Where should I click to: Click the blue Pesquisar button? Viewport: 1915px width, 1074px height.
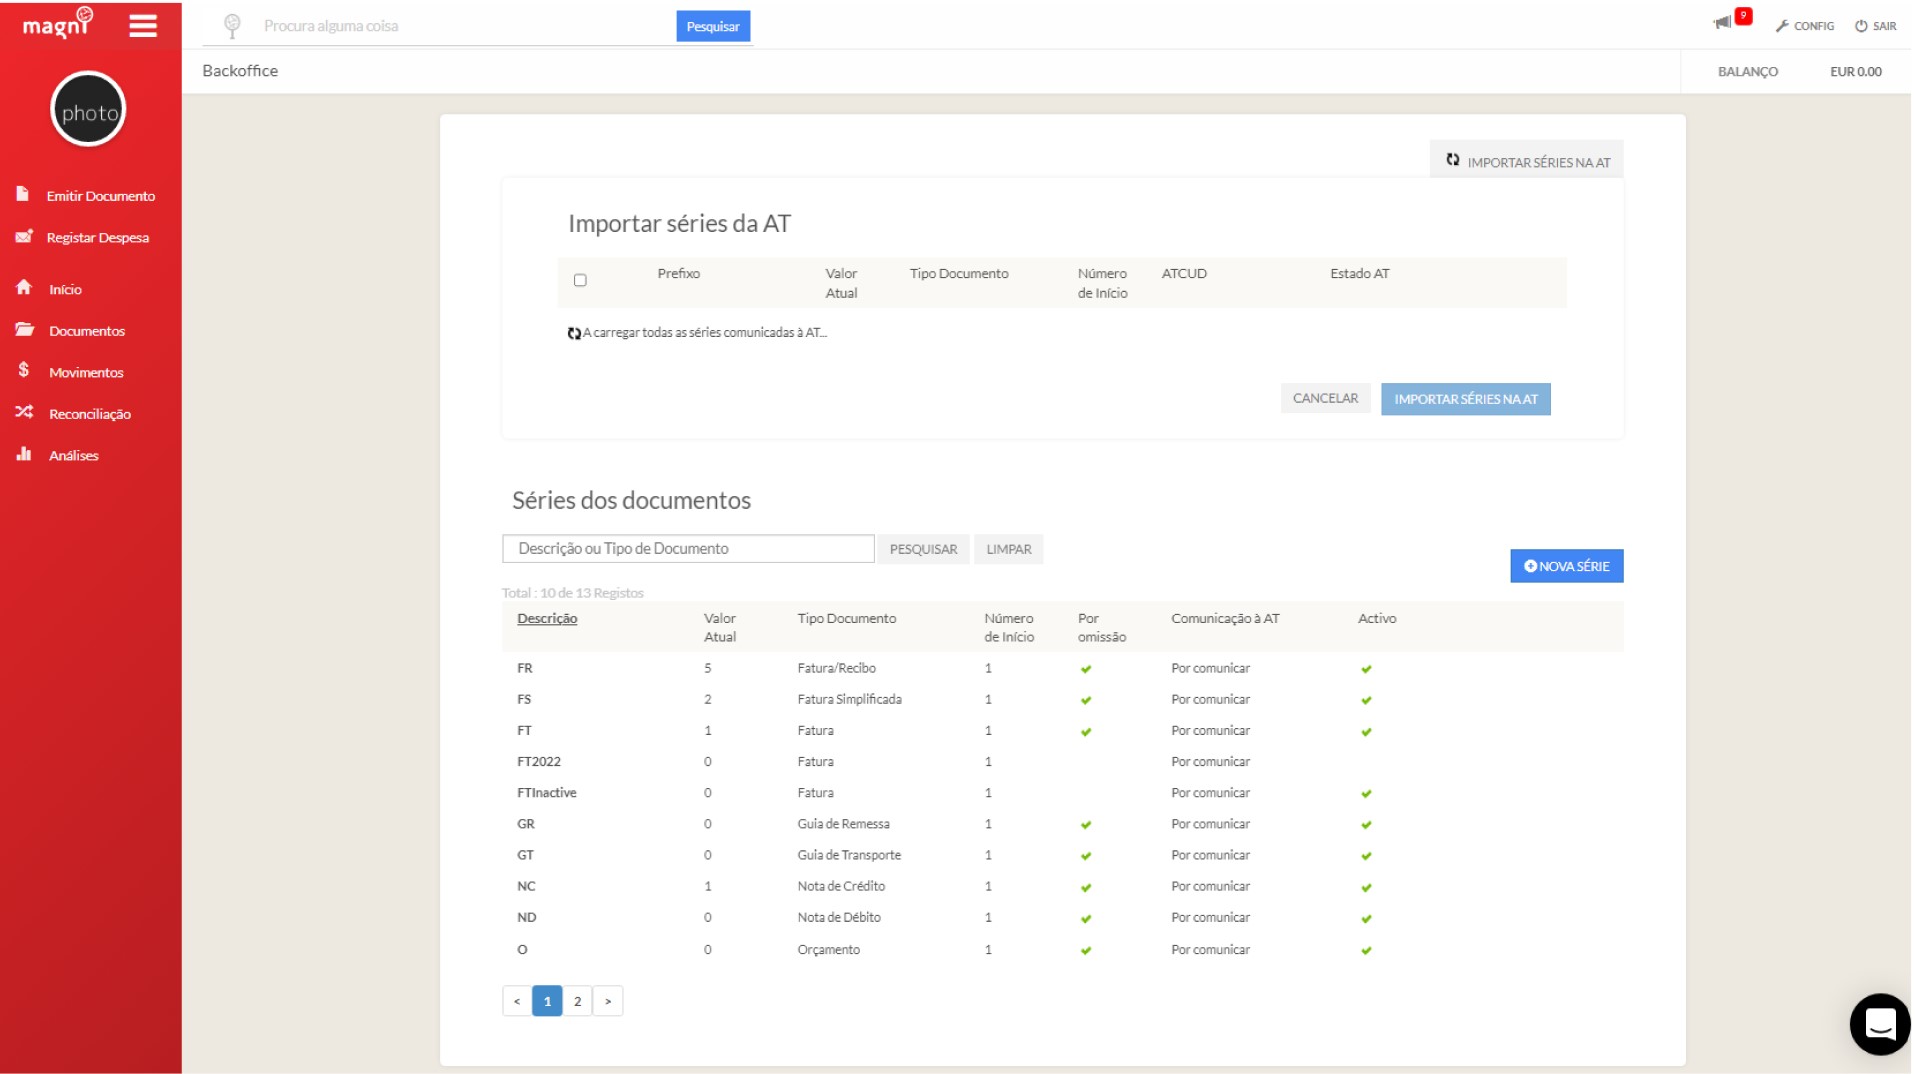[713, 26]
